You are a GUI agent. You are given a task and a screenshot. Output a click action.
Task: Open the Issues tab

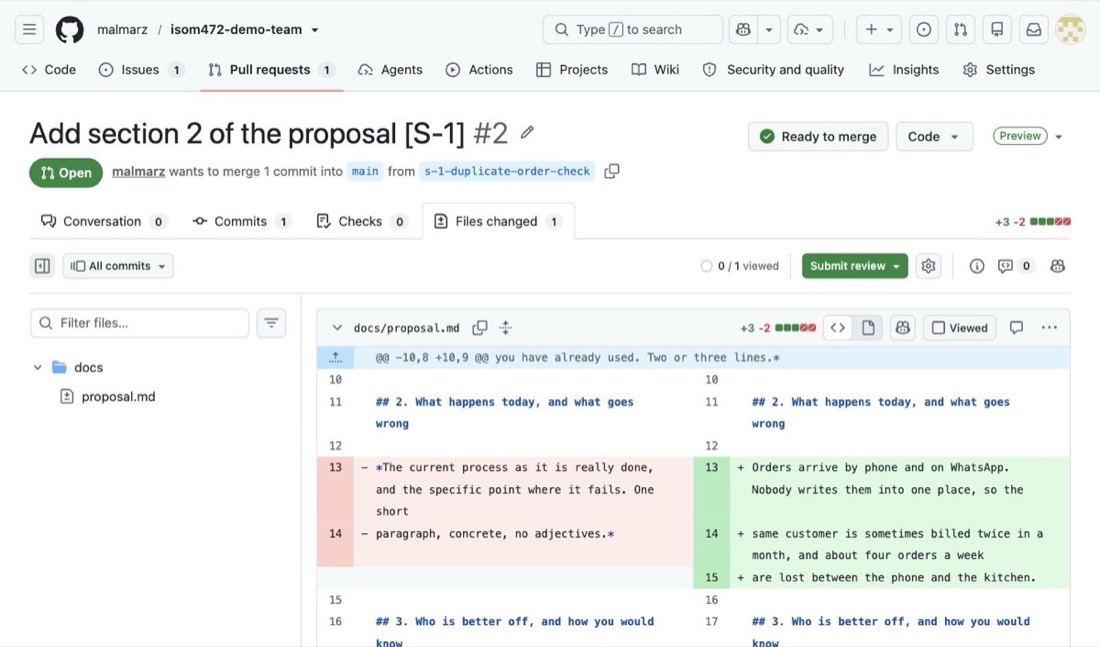point(141,69)
